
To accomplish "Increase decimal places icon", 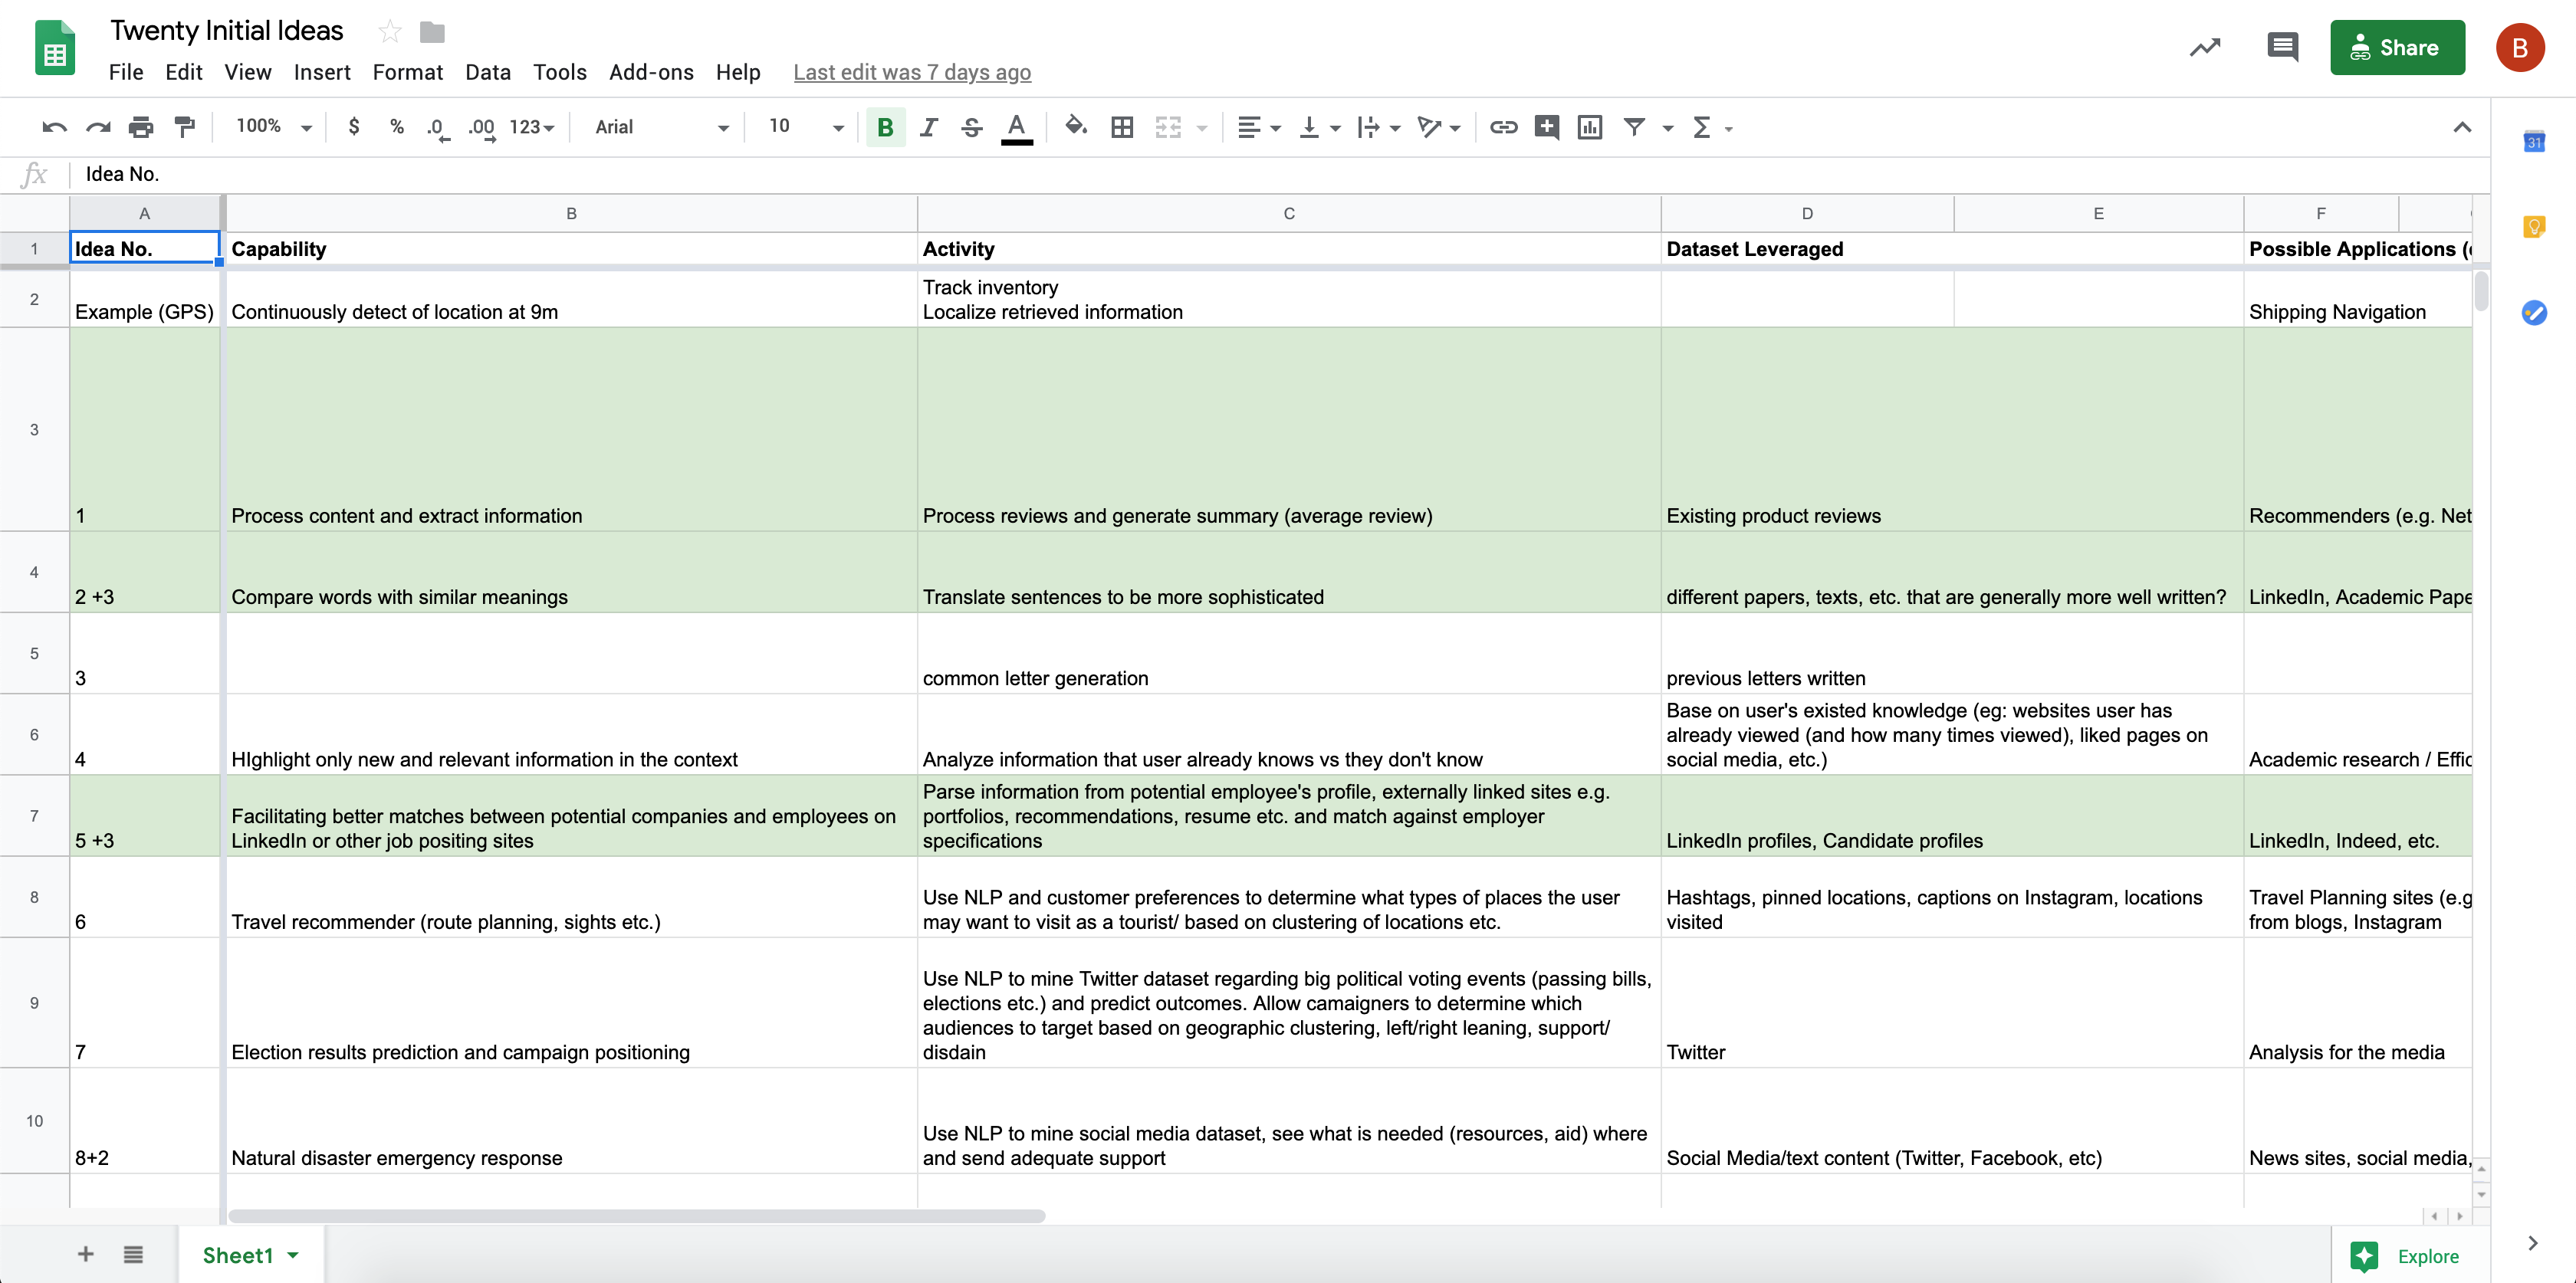I will 482,128.
